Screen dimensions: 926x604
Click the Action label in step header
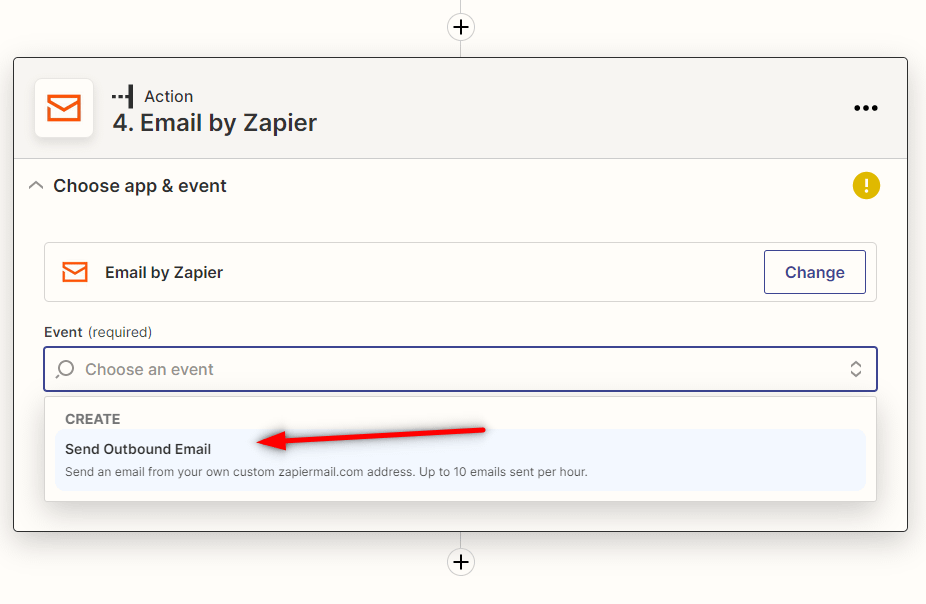pos(169,96)
